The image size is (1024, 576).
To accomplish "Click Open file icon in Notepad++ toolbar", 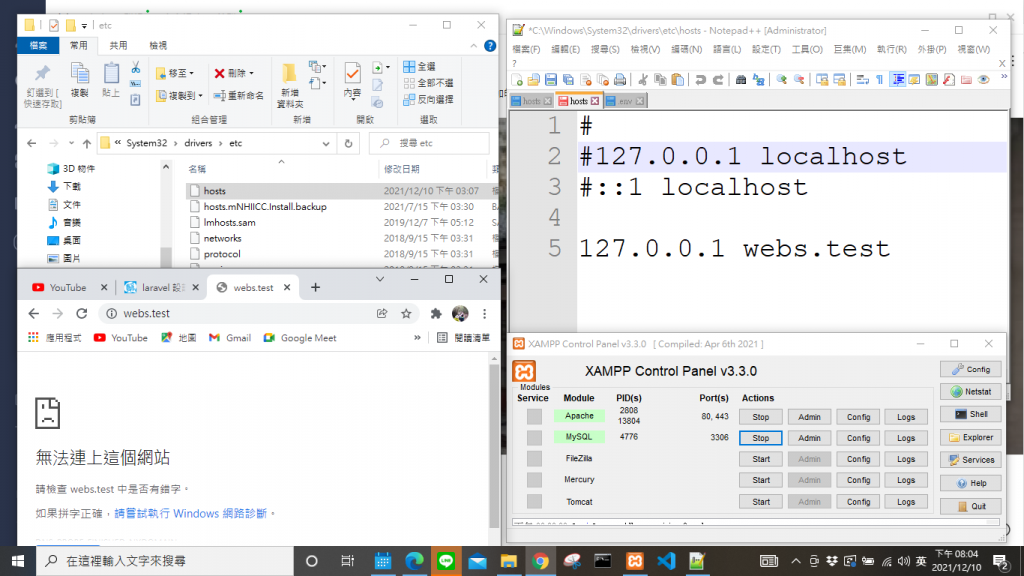I will pos(534,80).
